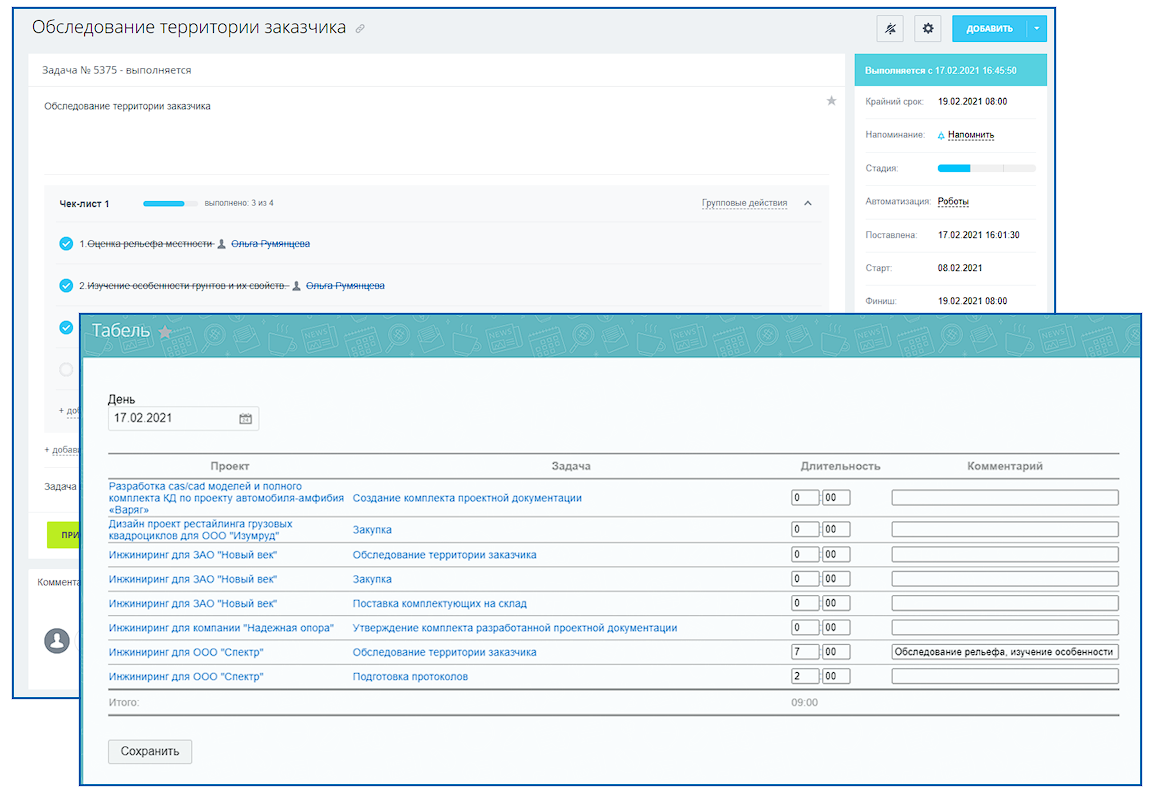Open the Групповые действия menu
The image size is (1152, 795).
click(x=744, y=204)
